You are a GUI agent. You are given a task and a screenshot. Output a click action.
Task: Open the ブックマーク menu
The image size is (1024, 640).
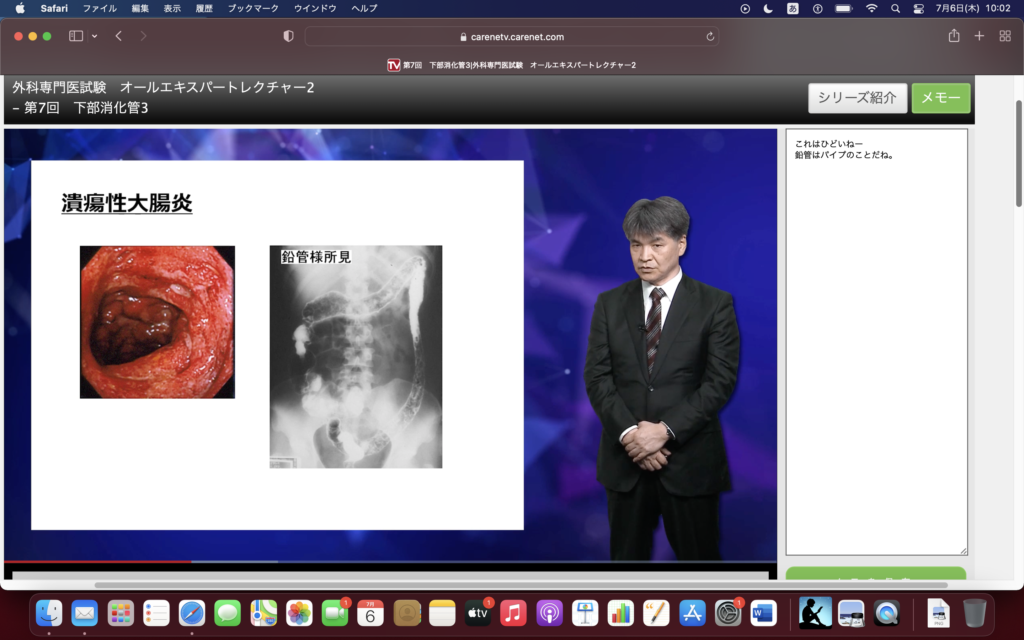click(x=253, y=8)
